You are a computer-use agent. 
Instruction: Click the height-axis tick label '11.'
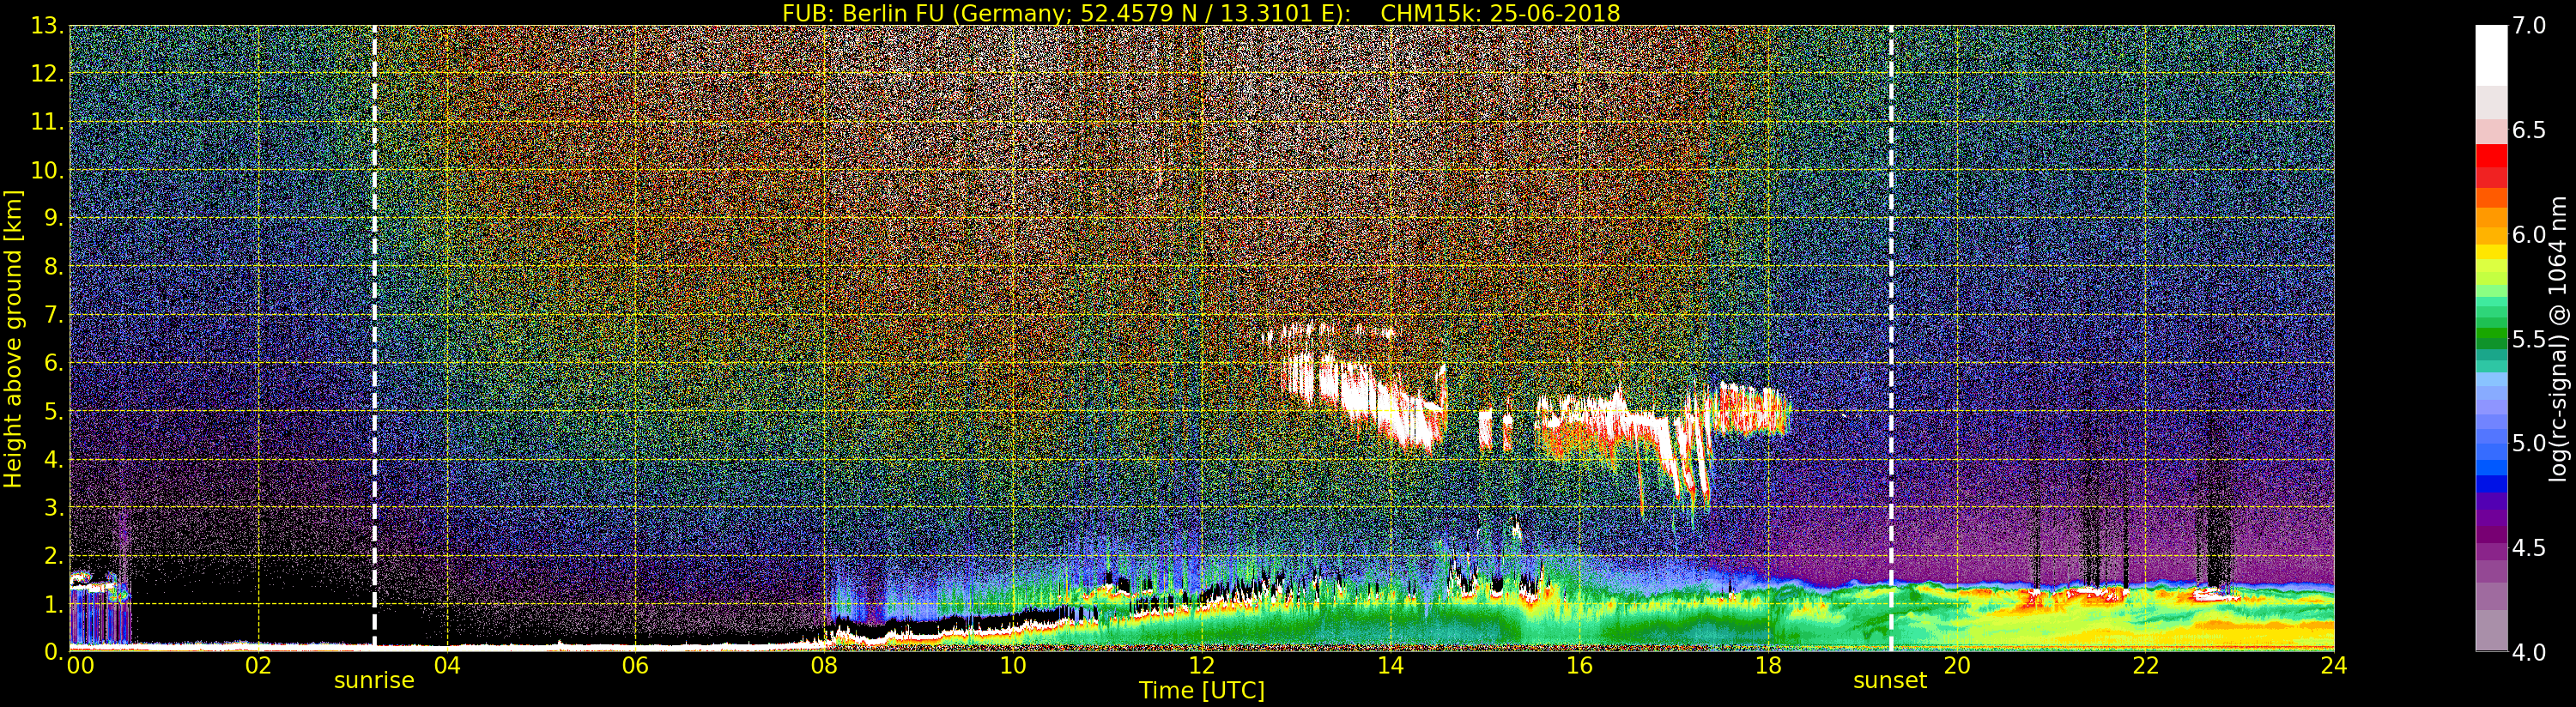(x=48, y=122)
